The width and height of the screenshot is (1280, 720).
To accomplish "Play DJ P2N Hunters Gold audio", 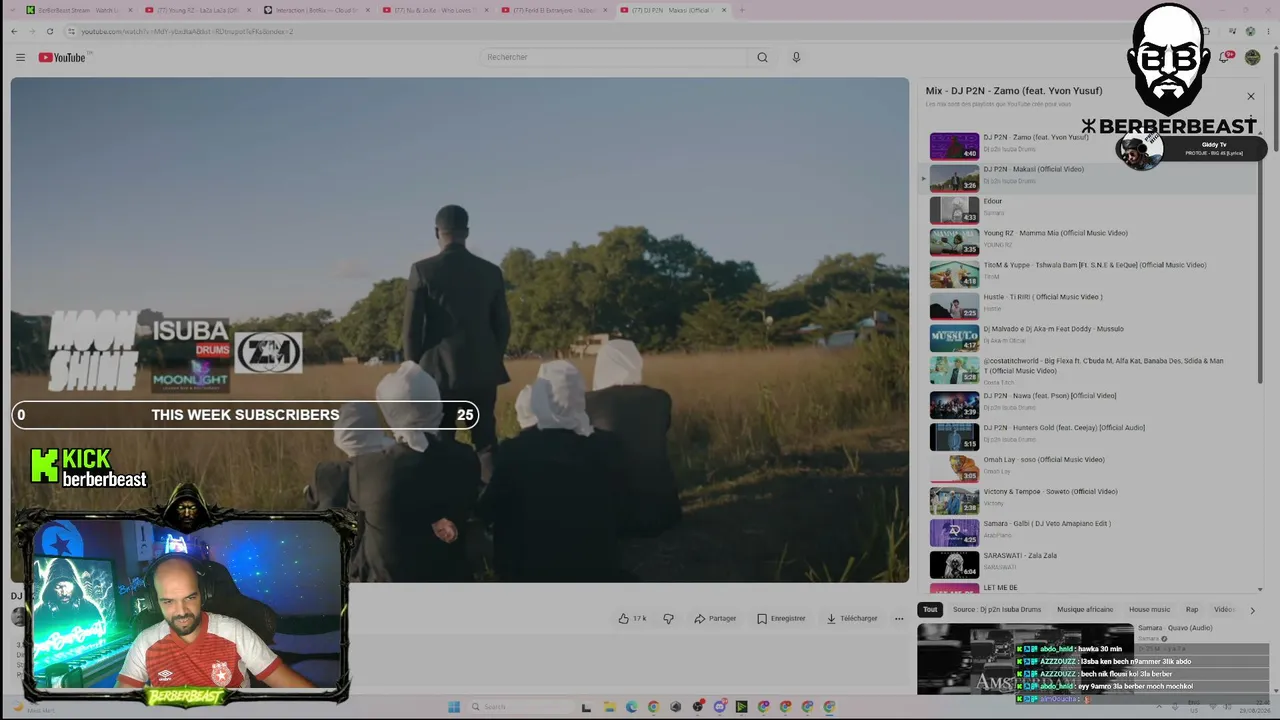I will click(1086, 436).
